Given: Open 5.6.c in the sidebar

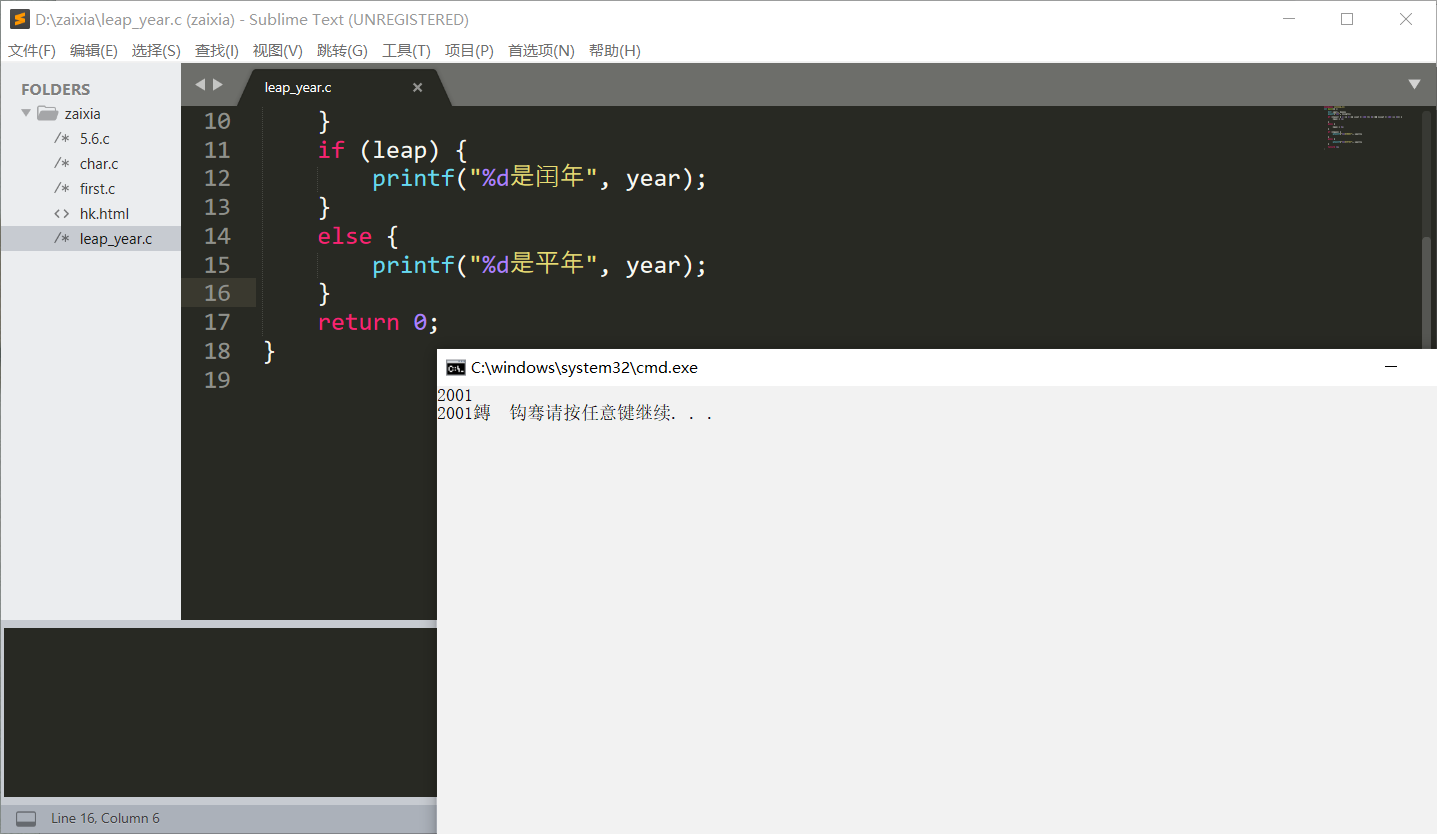Looking at the screenshot, I should coord(95,139).
